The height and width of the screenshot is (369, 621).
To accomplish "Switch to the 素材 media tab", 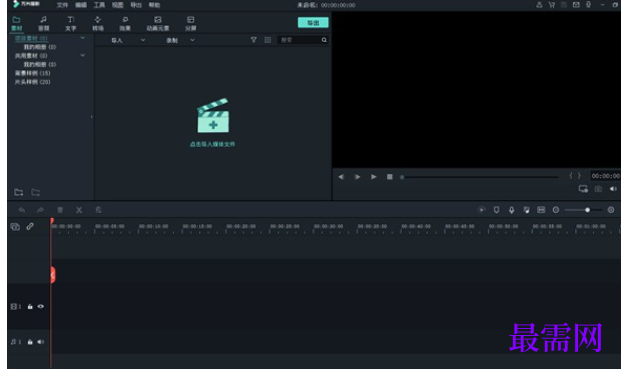I will point(17,24).
